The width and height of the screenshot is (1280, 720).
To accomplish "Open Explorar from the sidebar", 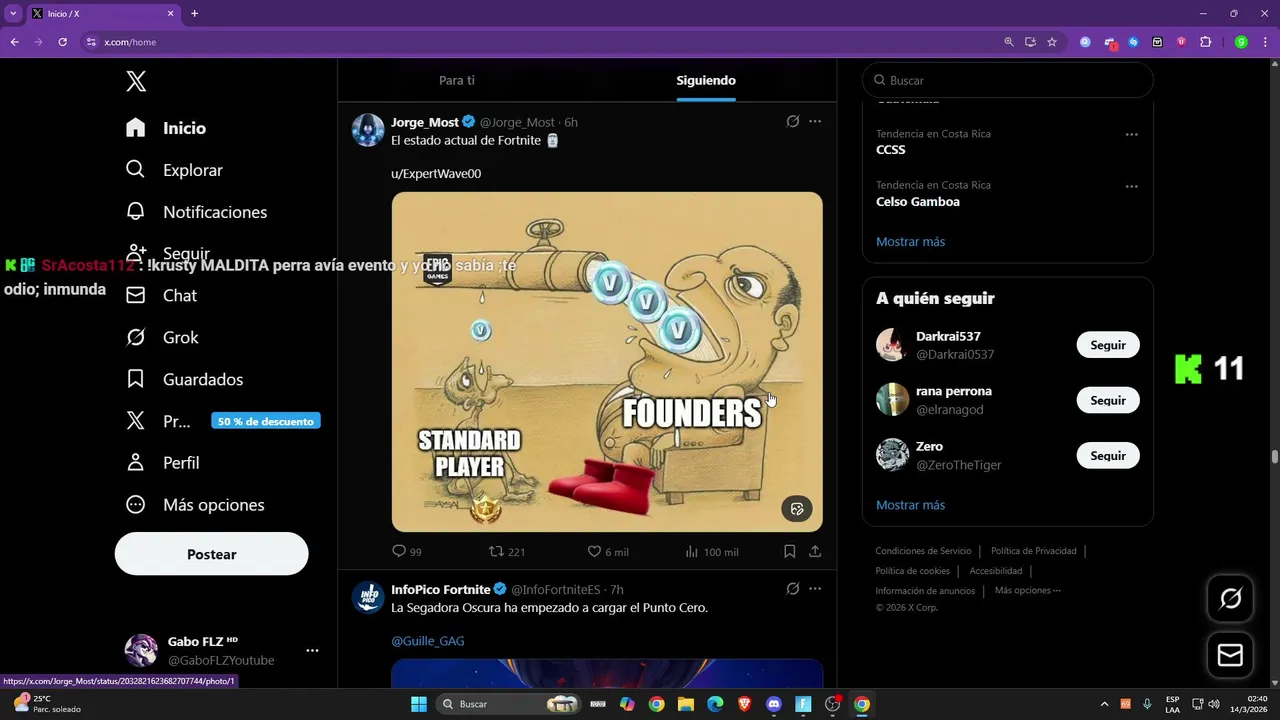I will tap(174, 170).
